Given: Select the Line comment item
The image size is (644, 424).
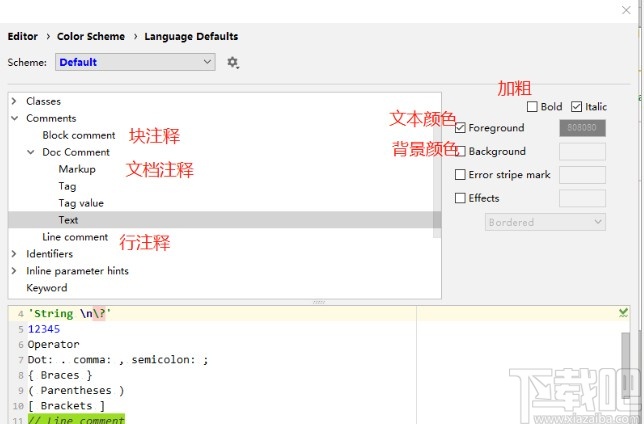Looking at the screenshot, I should [x=75, y=237].
